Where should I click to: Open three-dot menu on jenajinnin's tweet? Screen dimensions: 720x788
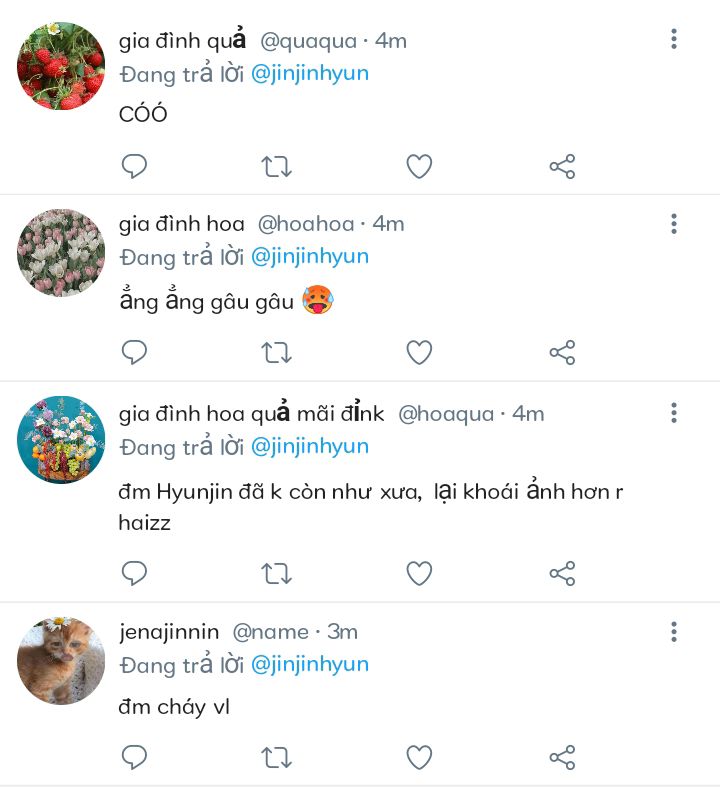tap(674, 632)
